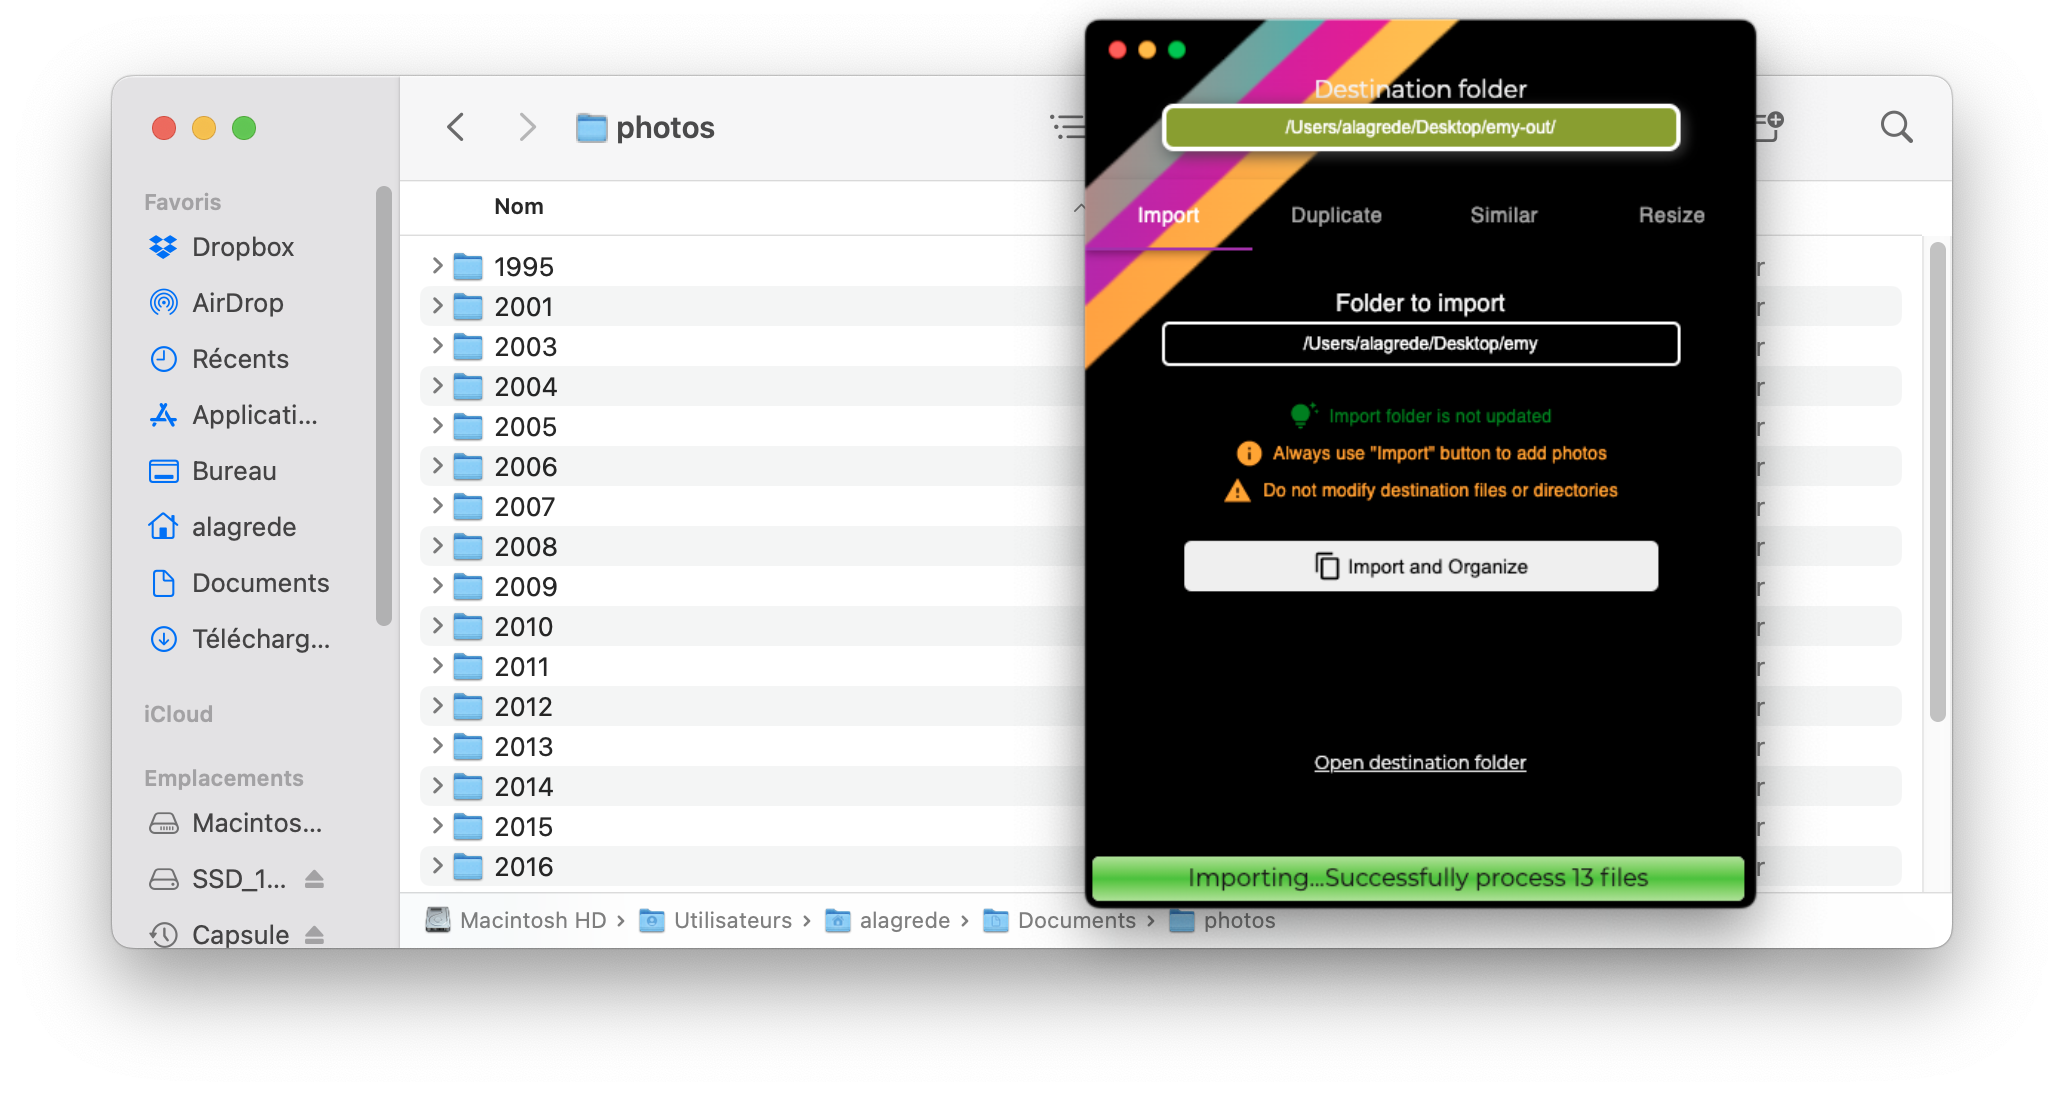Screen dimensions: 2064x1096
Task: Expand the 2008 folder disclosure arrow
Action: 437,546
